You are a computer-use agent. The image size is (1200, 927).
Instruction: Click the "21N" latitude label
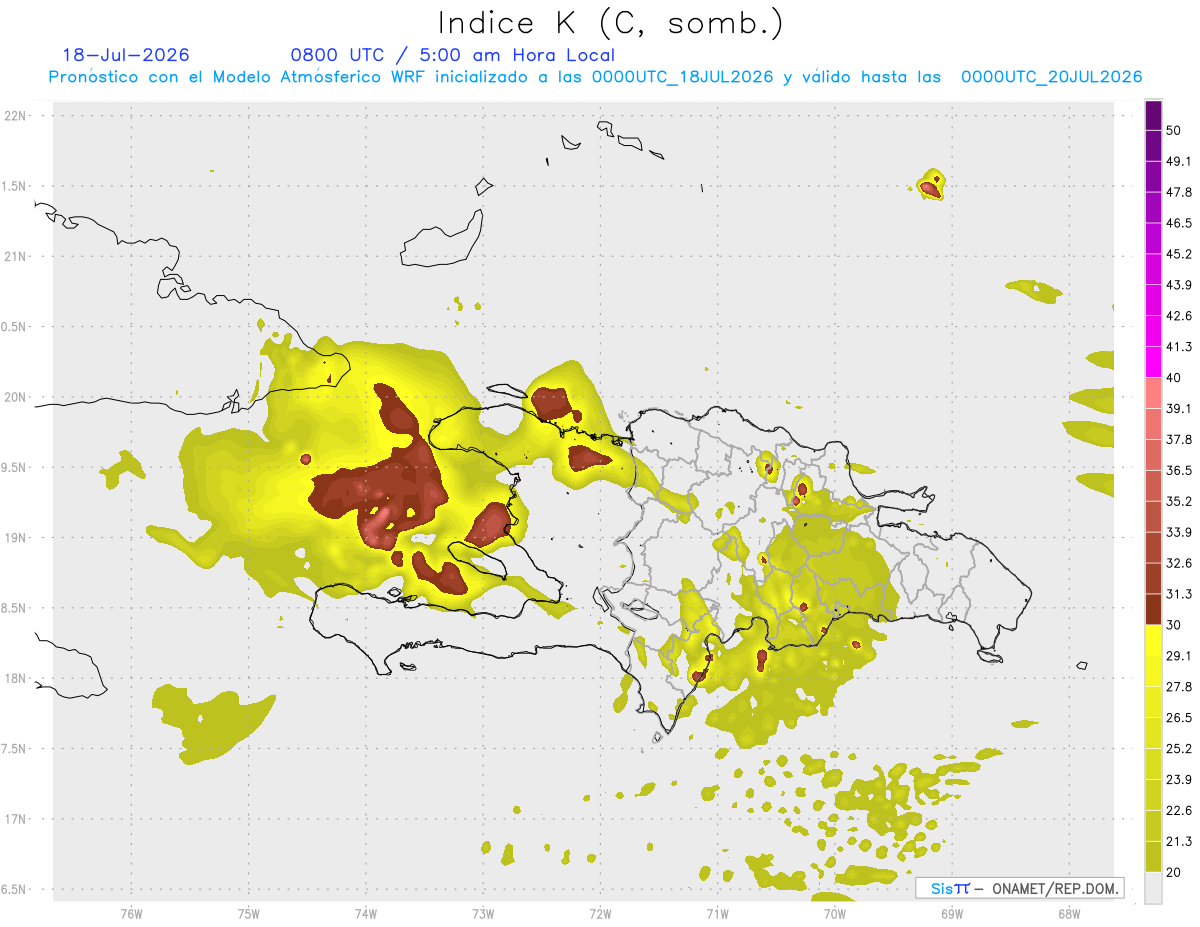tap(16, 256)
